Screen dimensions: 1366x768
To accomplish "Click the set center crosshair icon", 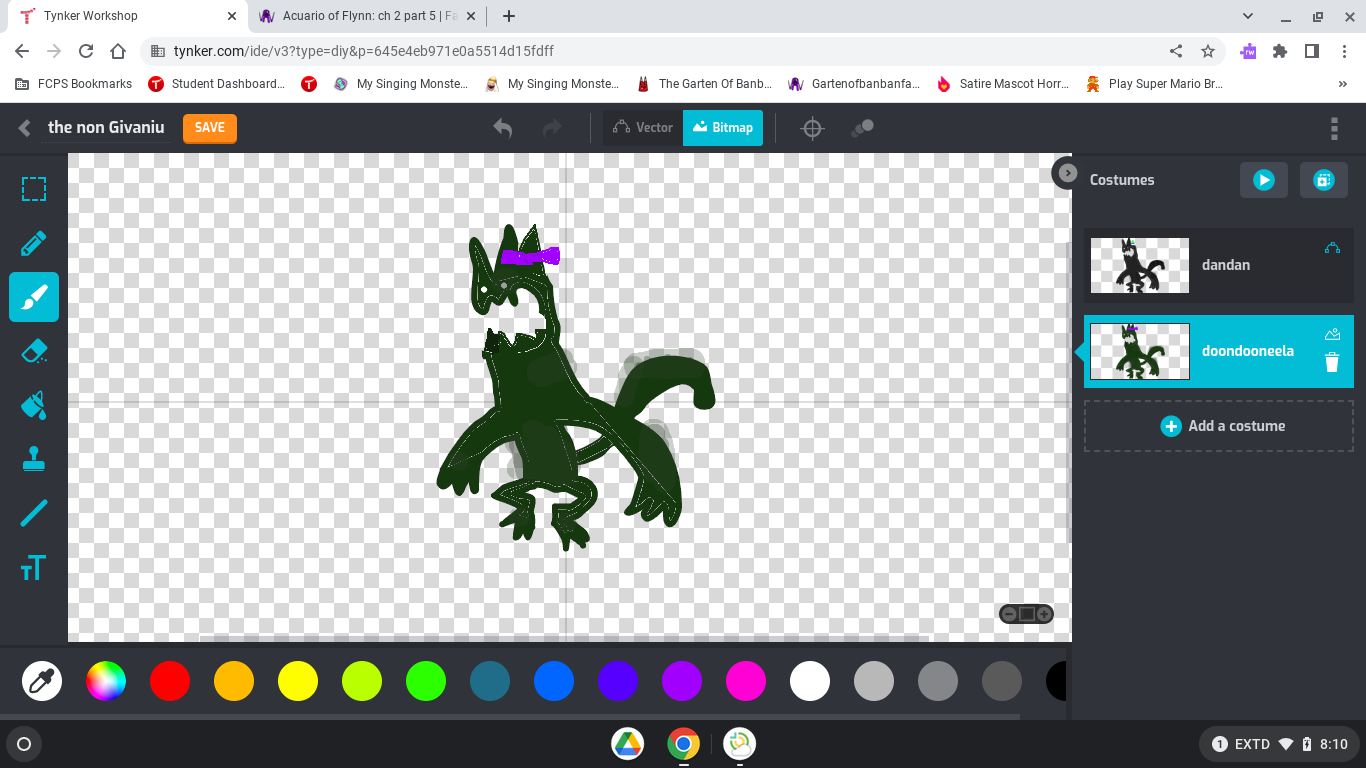I will click(812, 128).
